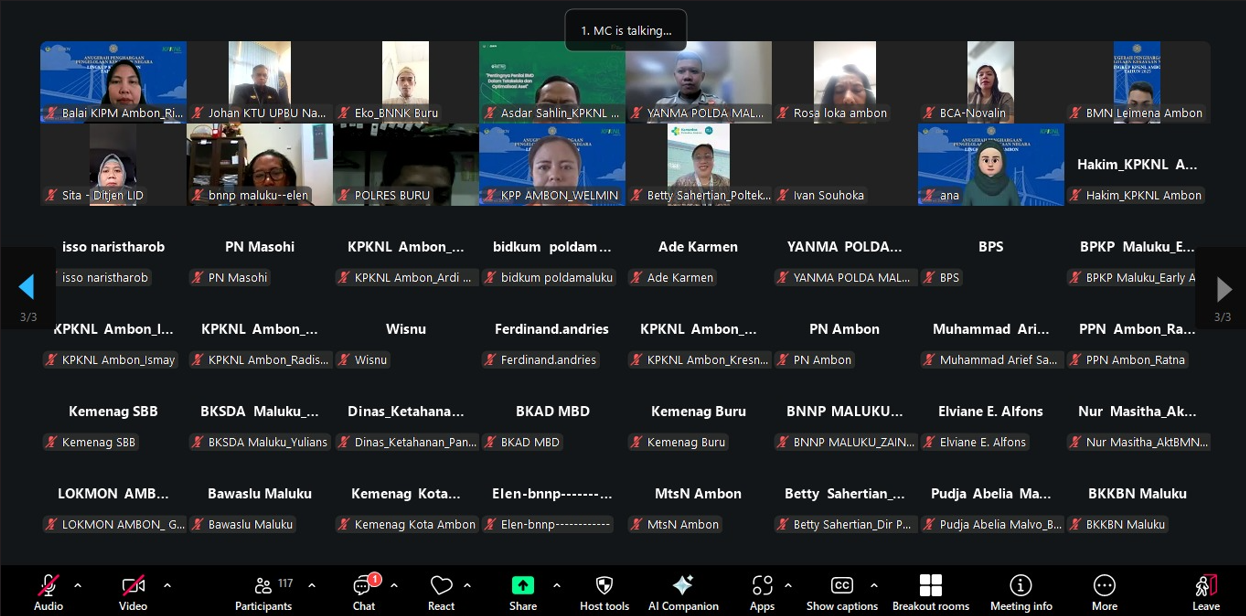Select the Sita - Ditjen LID video tile
Viewport: 1246px width, 616px height.
(113, 164)
